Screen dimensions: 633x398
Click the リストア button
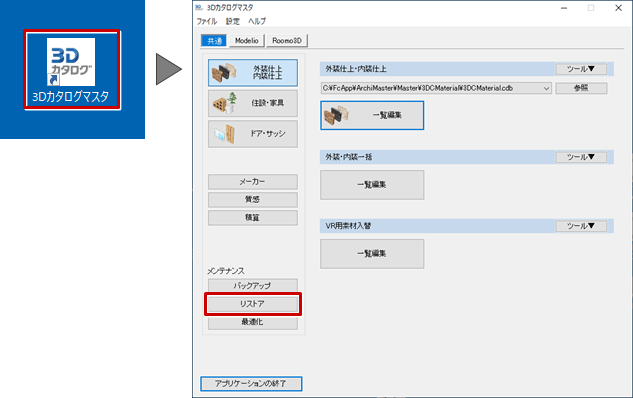tap(253, 304)
